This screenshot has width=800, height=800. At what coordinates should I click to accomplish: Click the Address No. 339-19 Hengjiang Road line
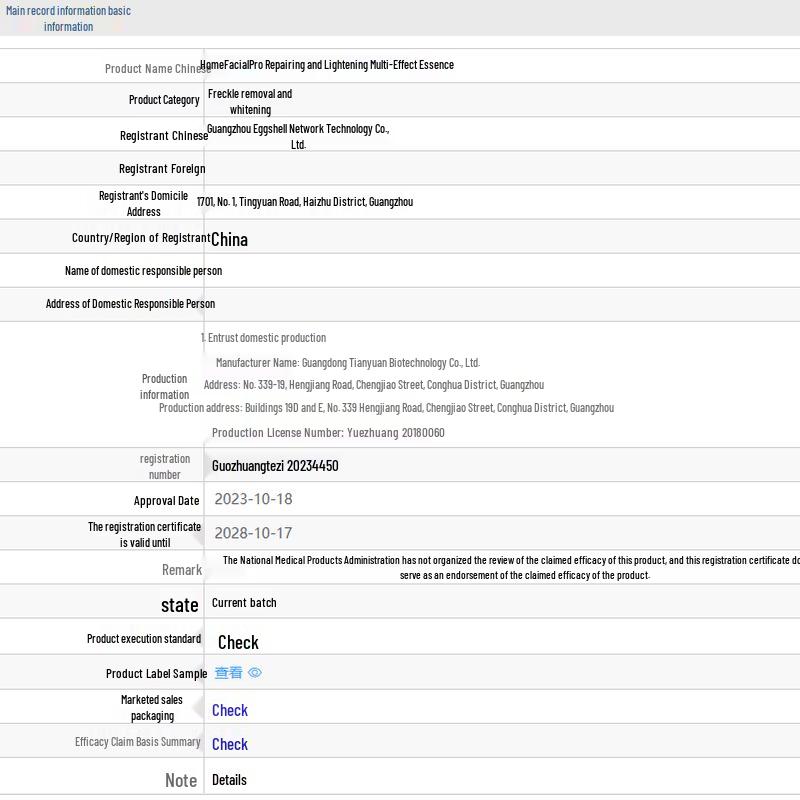coord(373,385)
